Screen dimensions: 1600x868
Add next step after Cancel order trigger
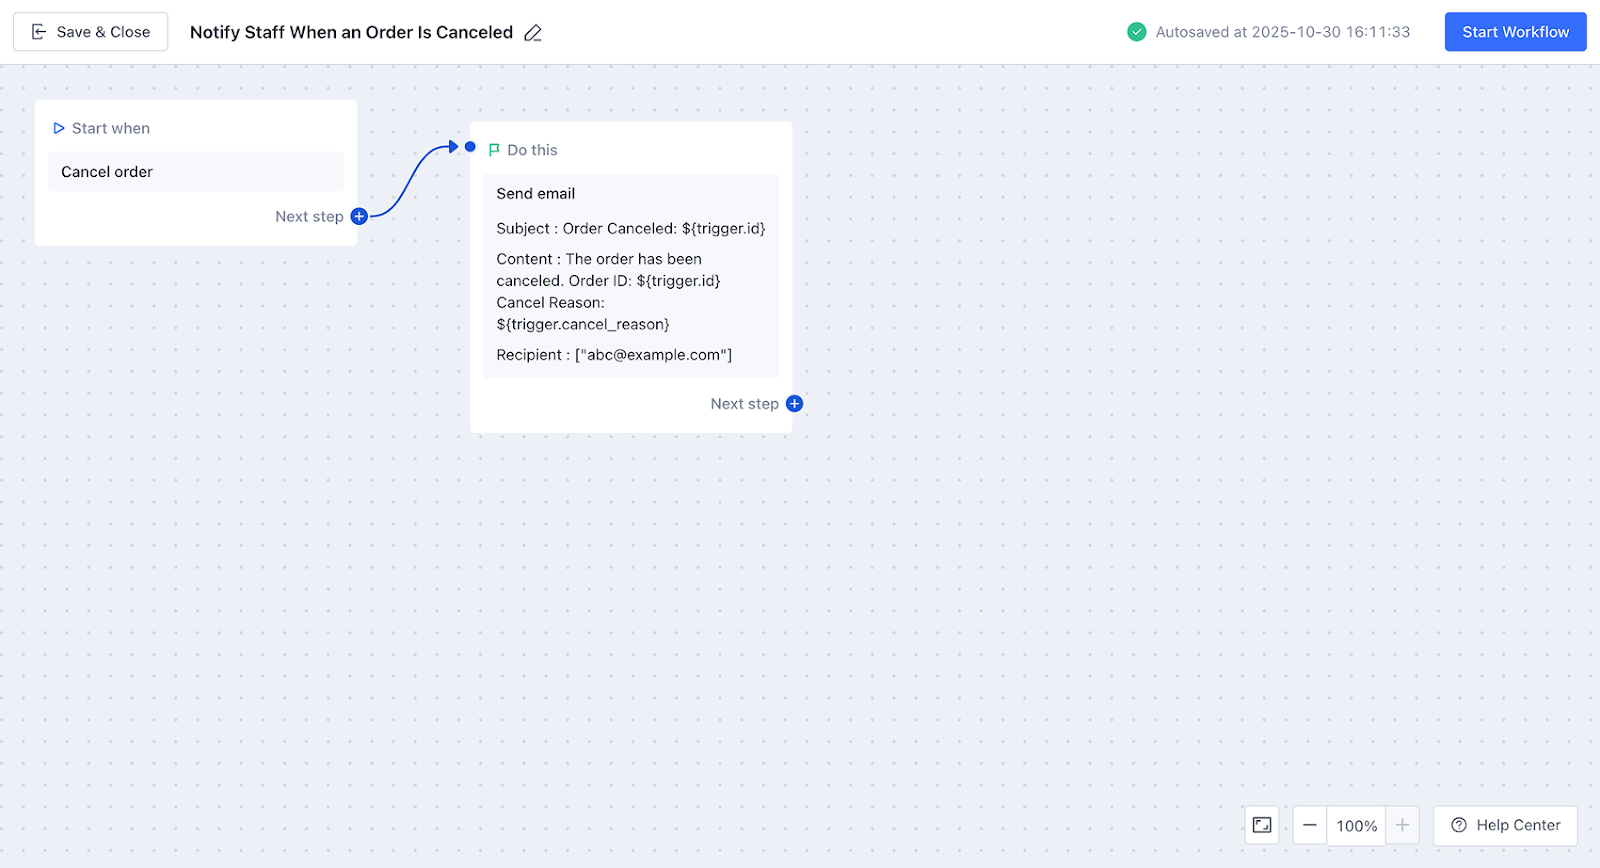click(359, 216)
